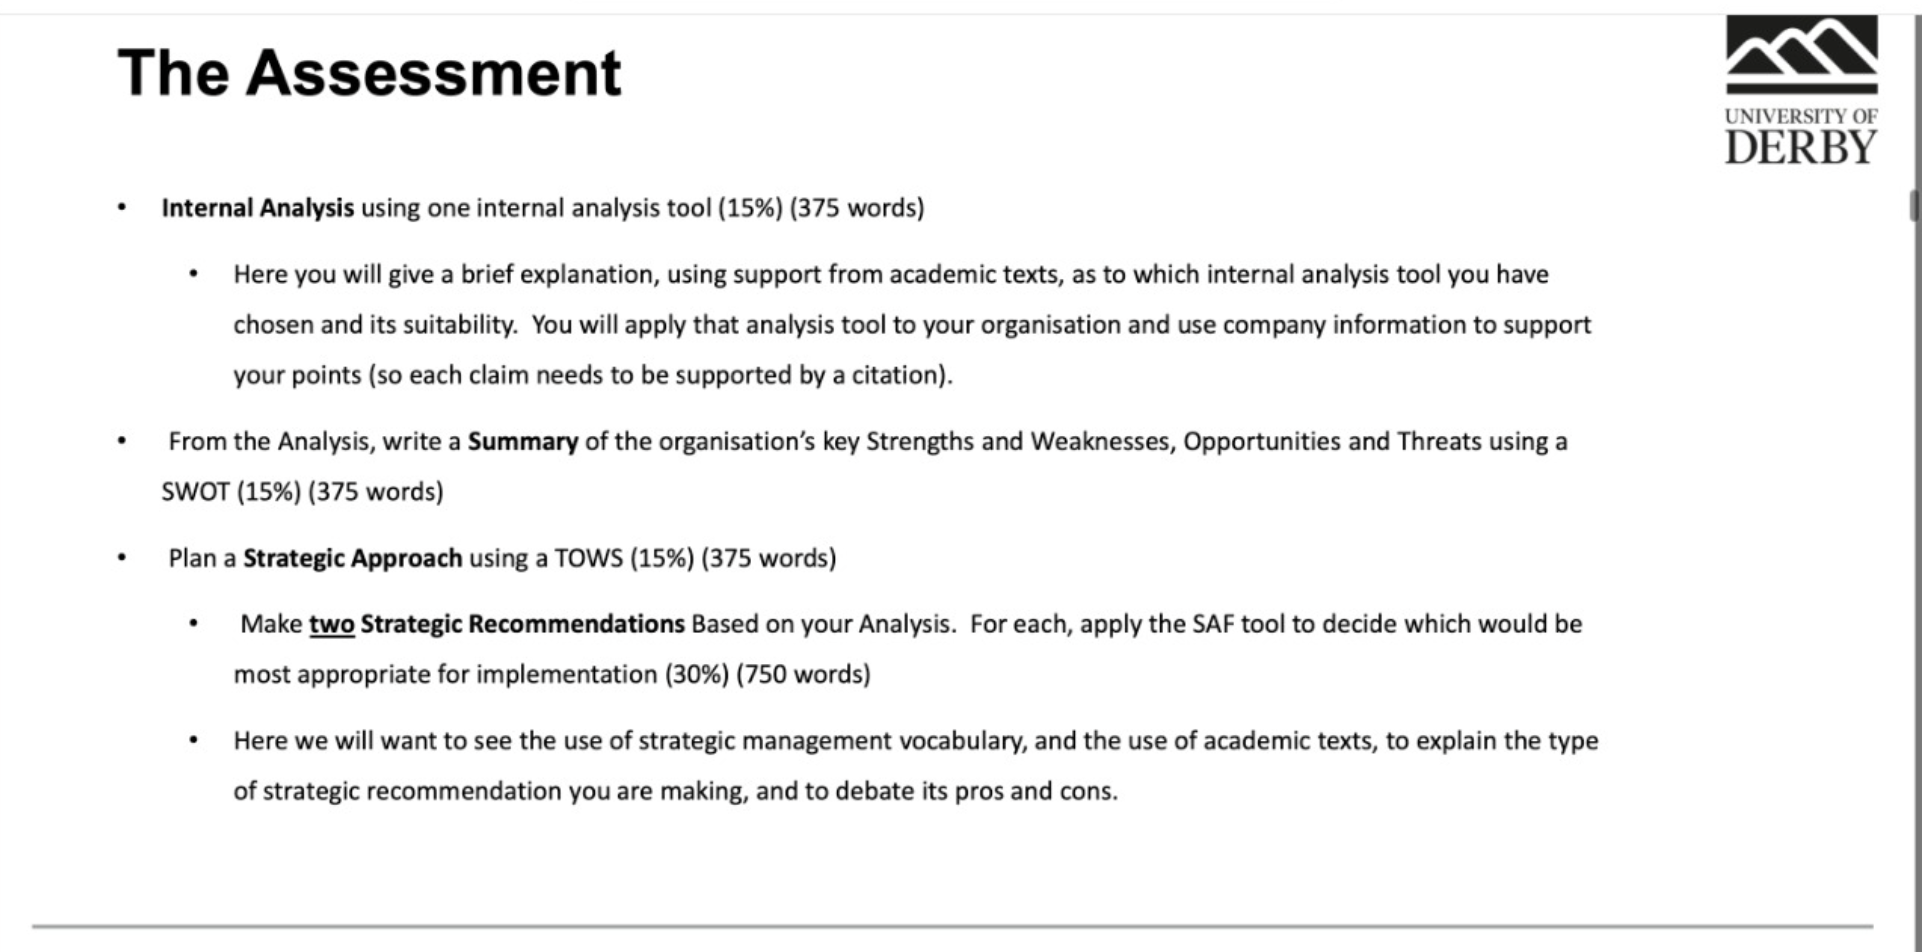Click the bold word "Summary"
Screen dimensions: 1922x952
point(523,442)
